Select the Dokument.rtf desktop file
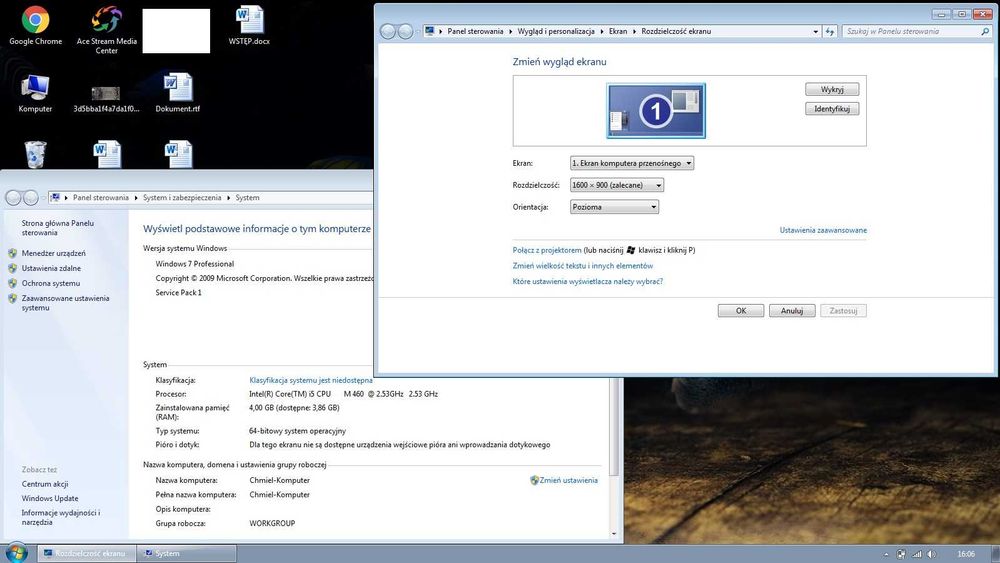 tap(178, 93)
